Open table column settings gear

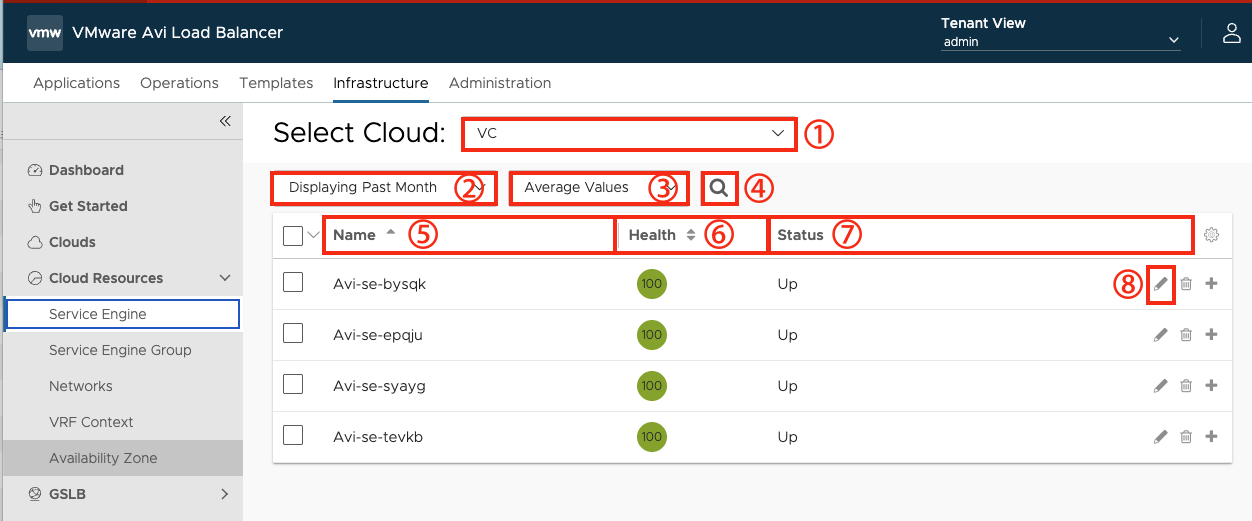[1212, 235]
